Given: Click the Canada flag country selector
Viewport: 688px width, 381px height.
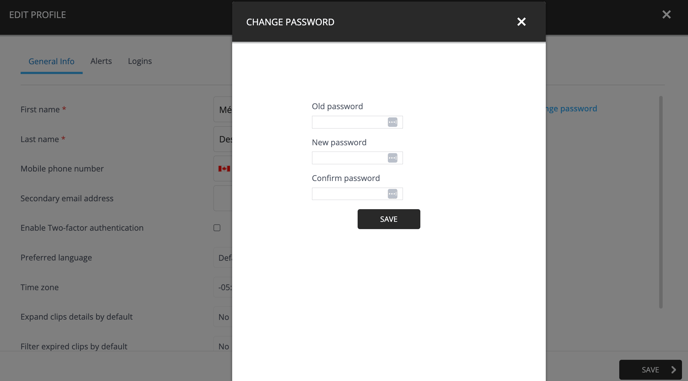Looking at the screenshot, I should coord(224,169).
